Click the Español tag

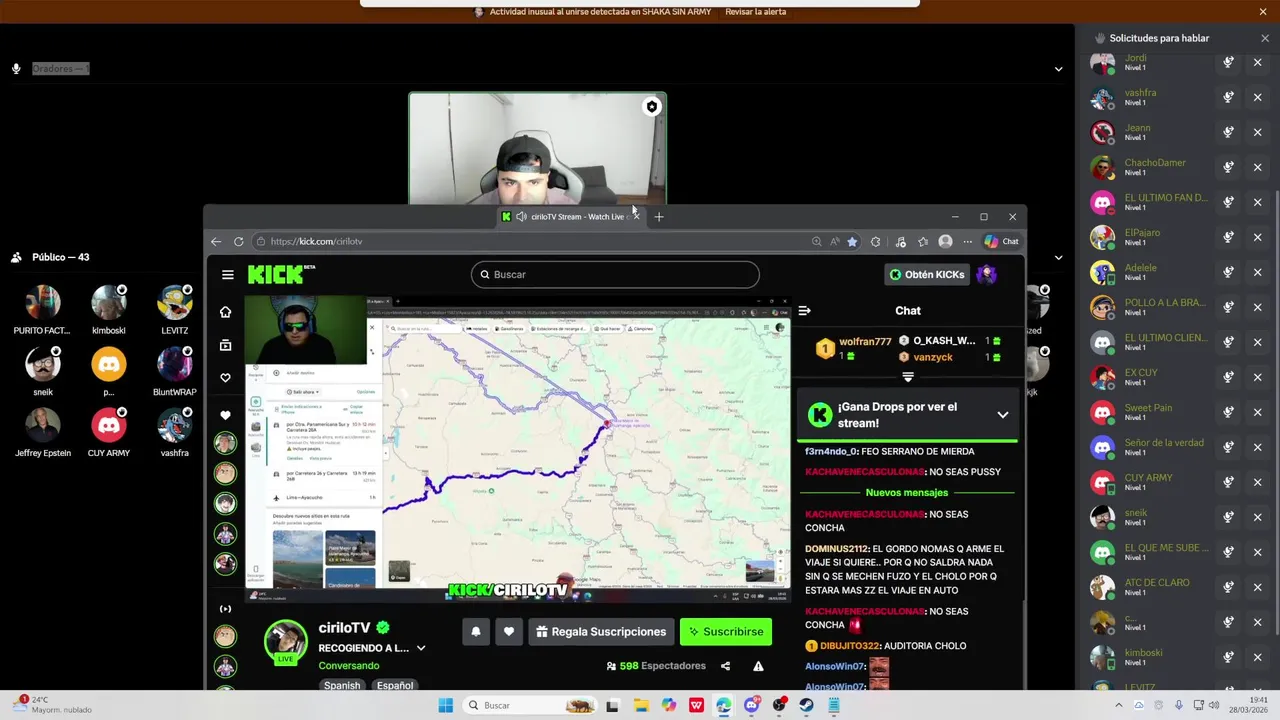click(395, 685)
